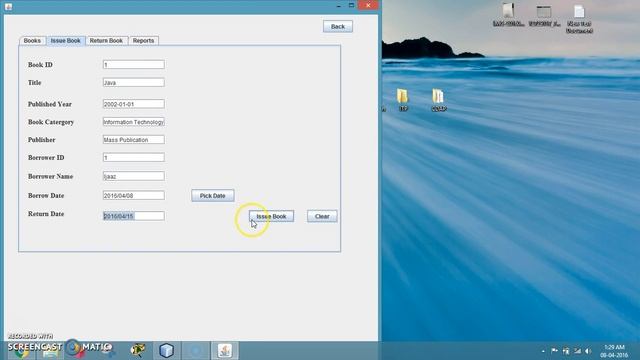
Task: Open the Action Center flag icon
Action: 554,351
